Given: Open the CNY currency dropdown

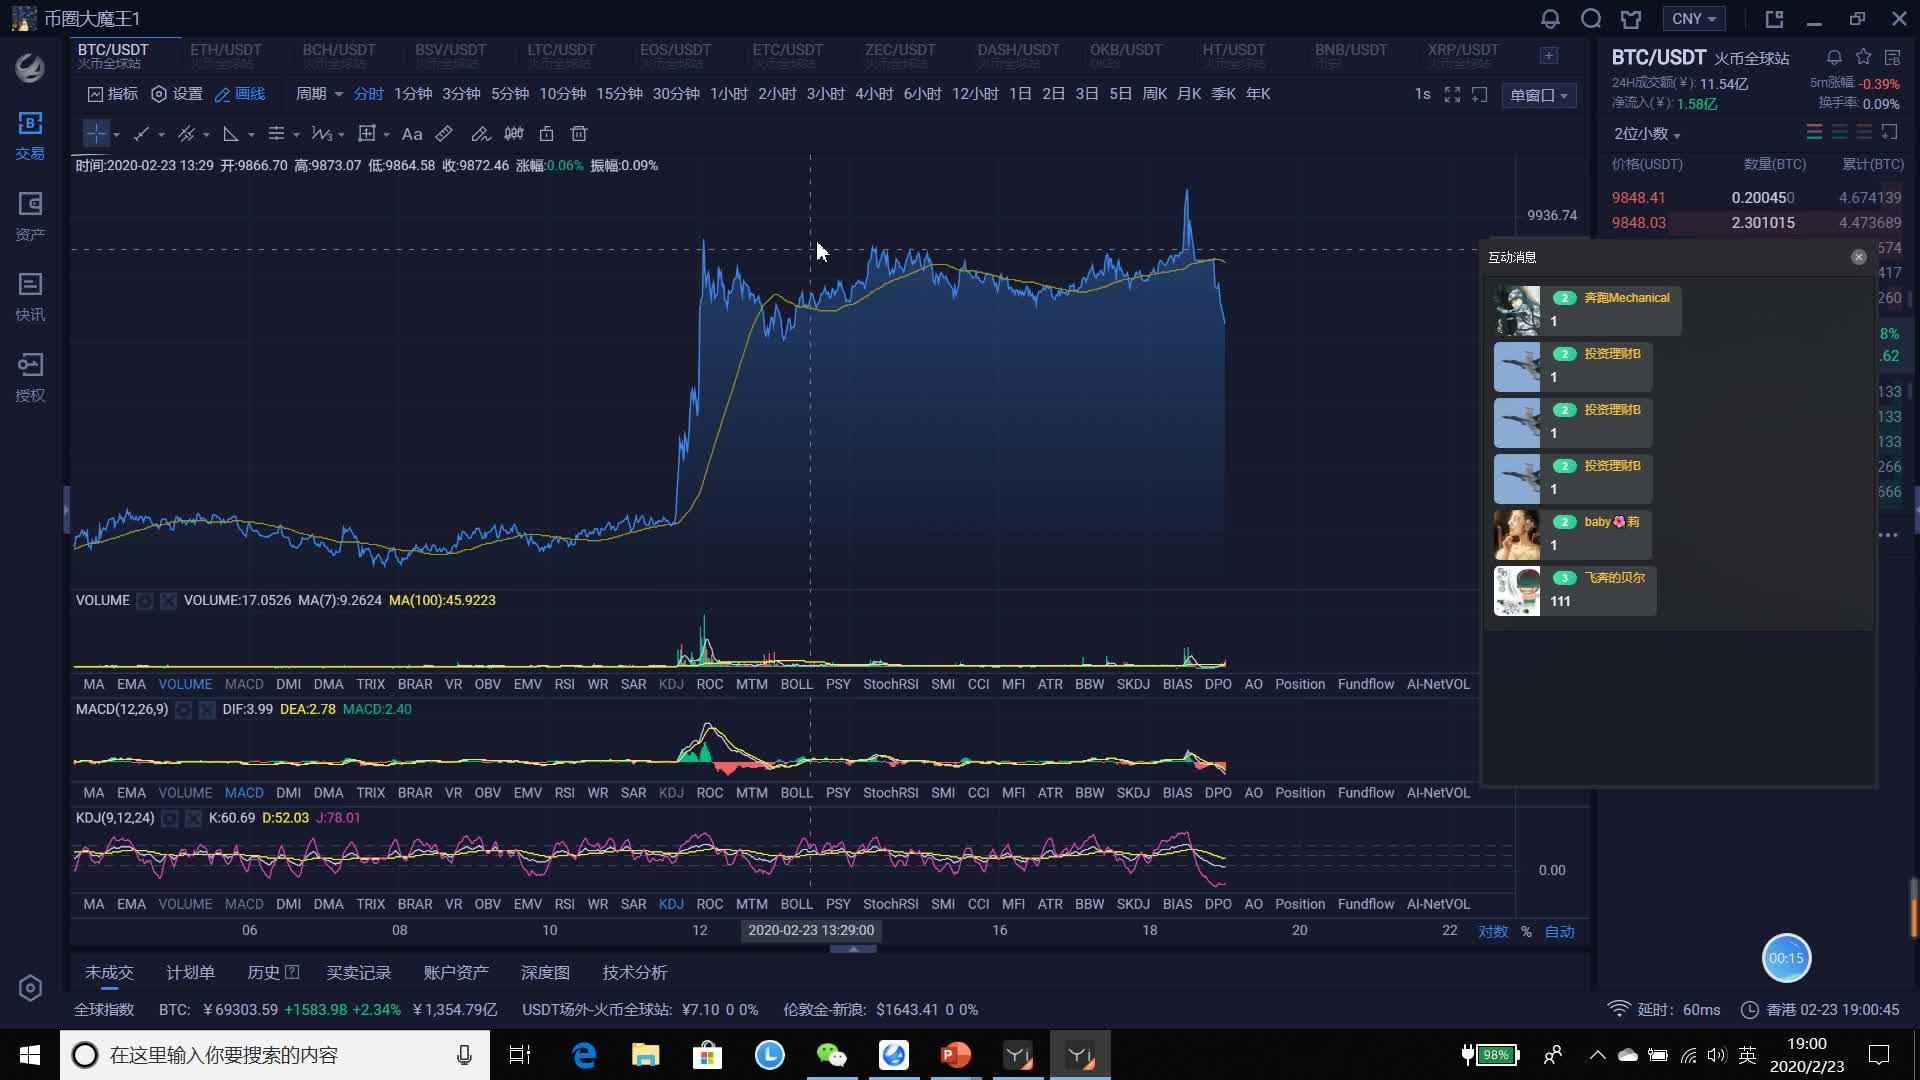Looking at the screenshot, I should click(1692, 18).
